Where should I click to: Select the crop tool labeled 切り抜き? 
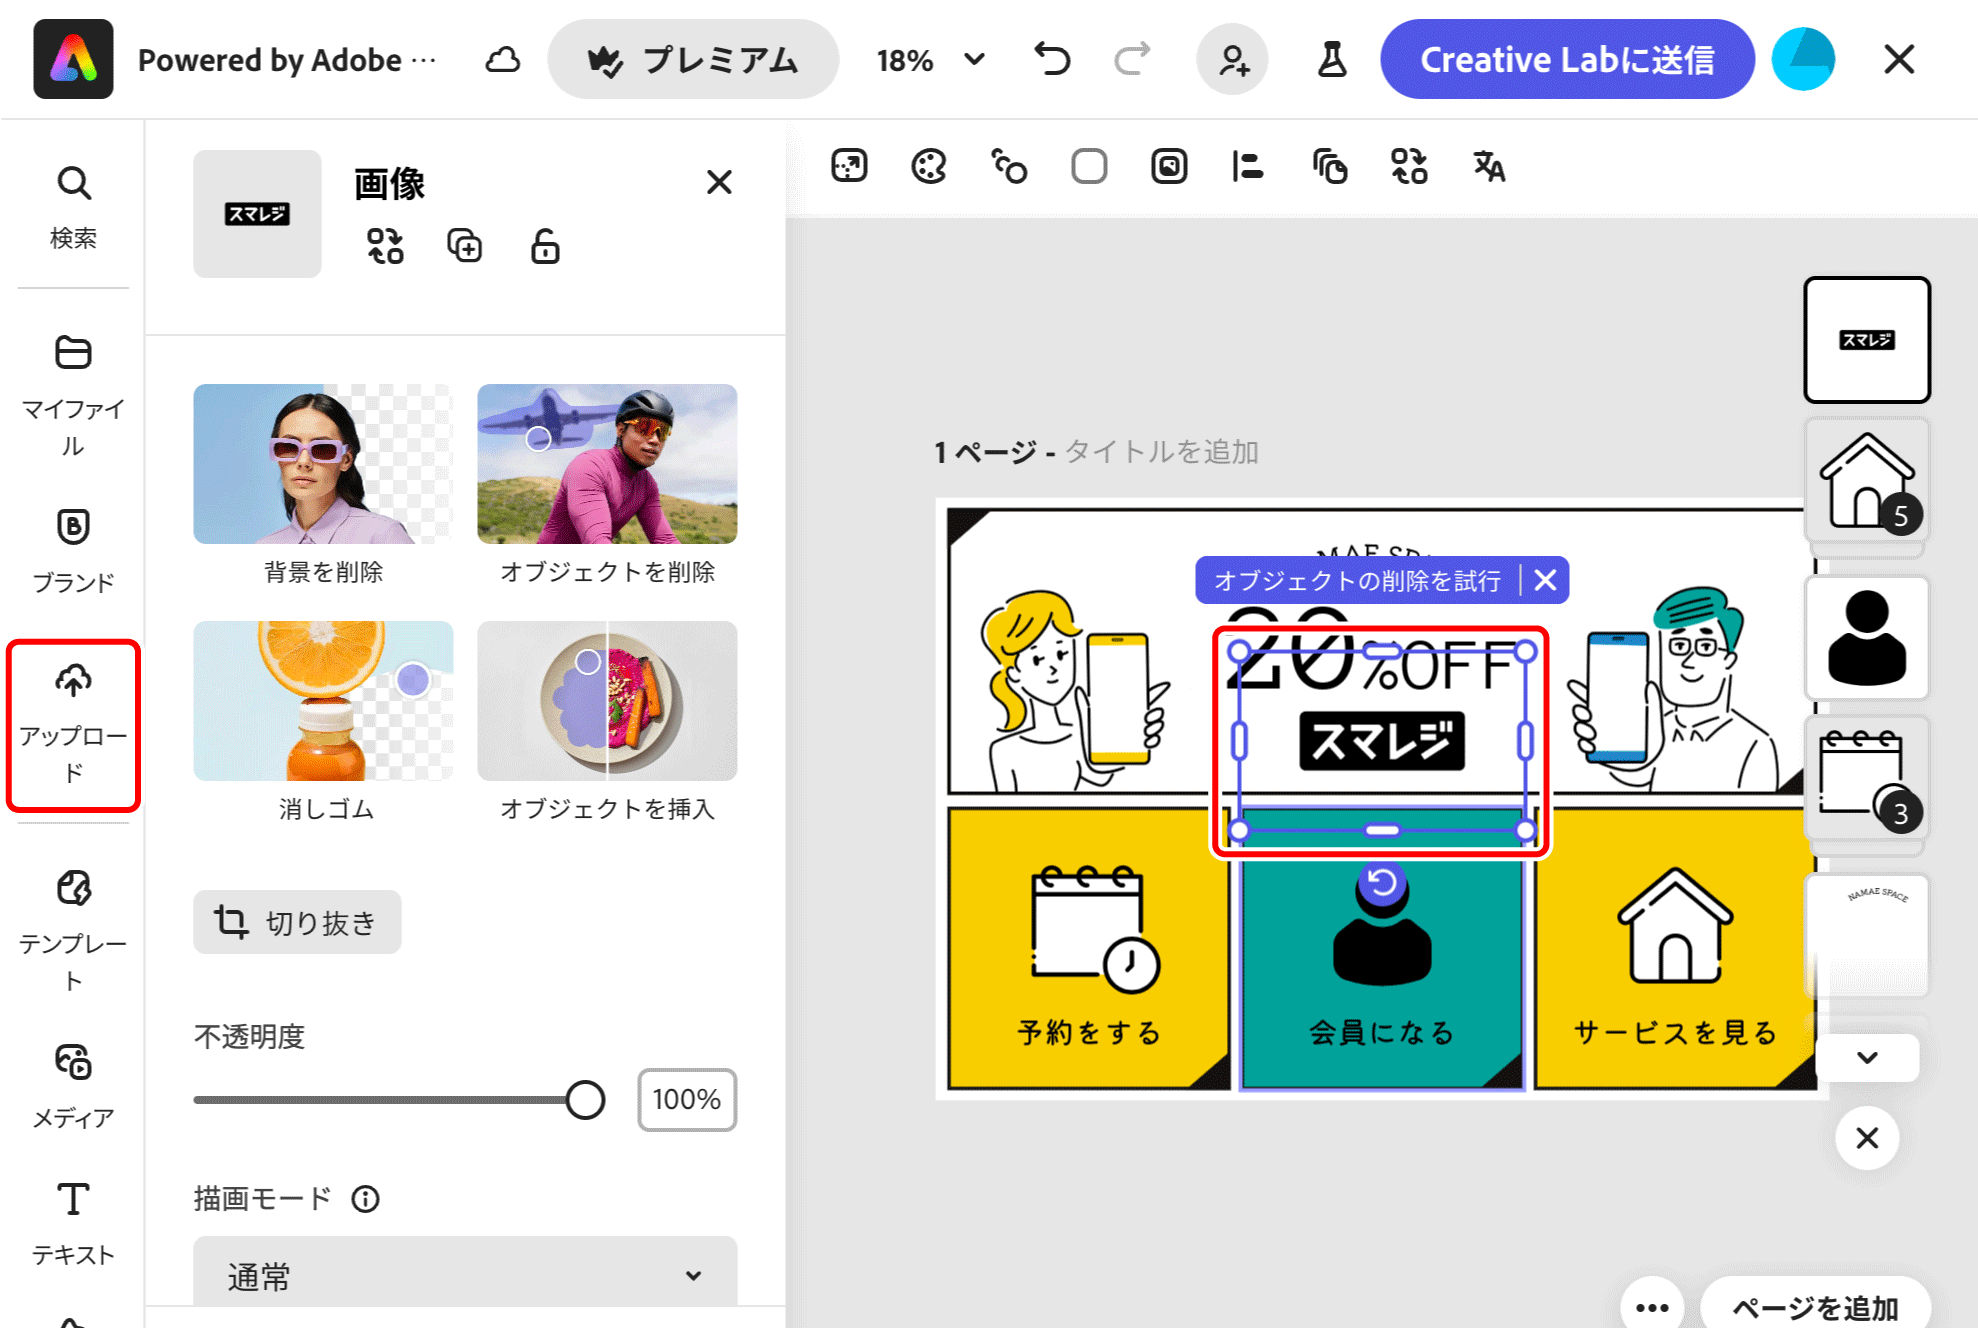(296, 922)
